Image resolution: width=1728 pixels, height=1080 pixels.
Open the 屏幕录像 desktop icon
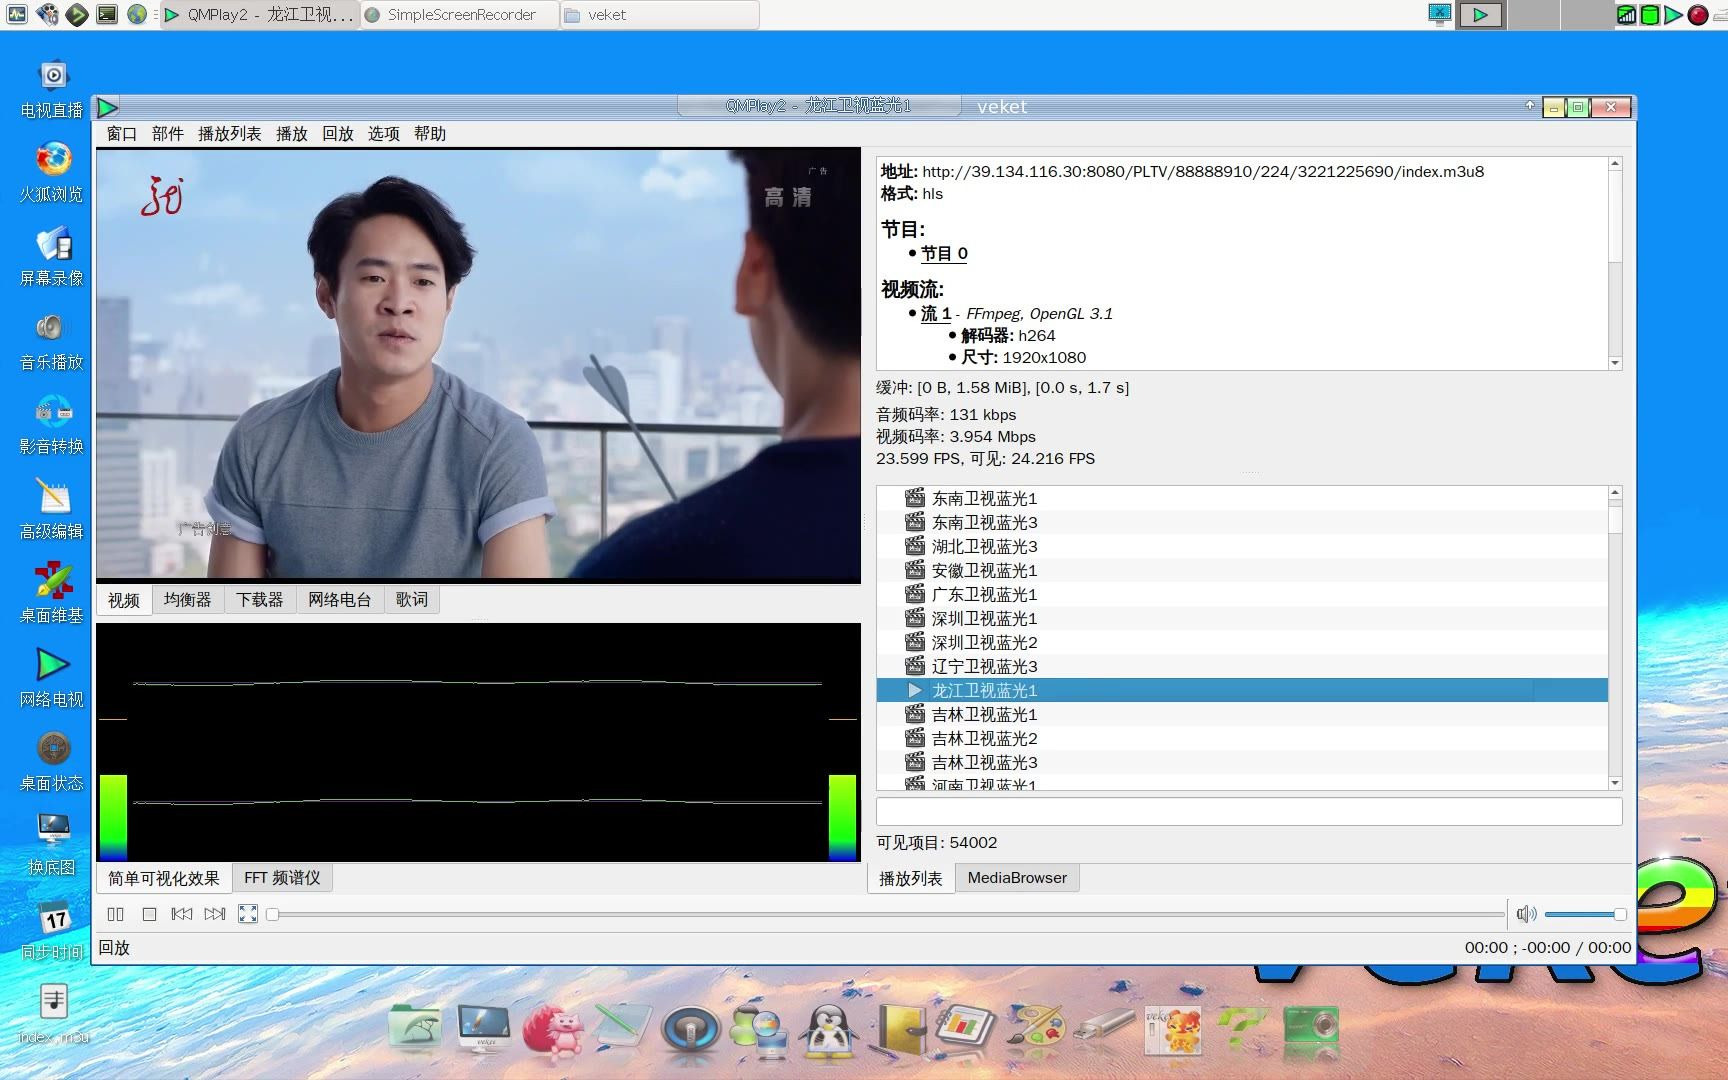click(52, 257)
